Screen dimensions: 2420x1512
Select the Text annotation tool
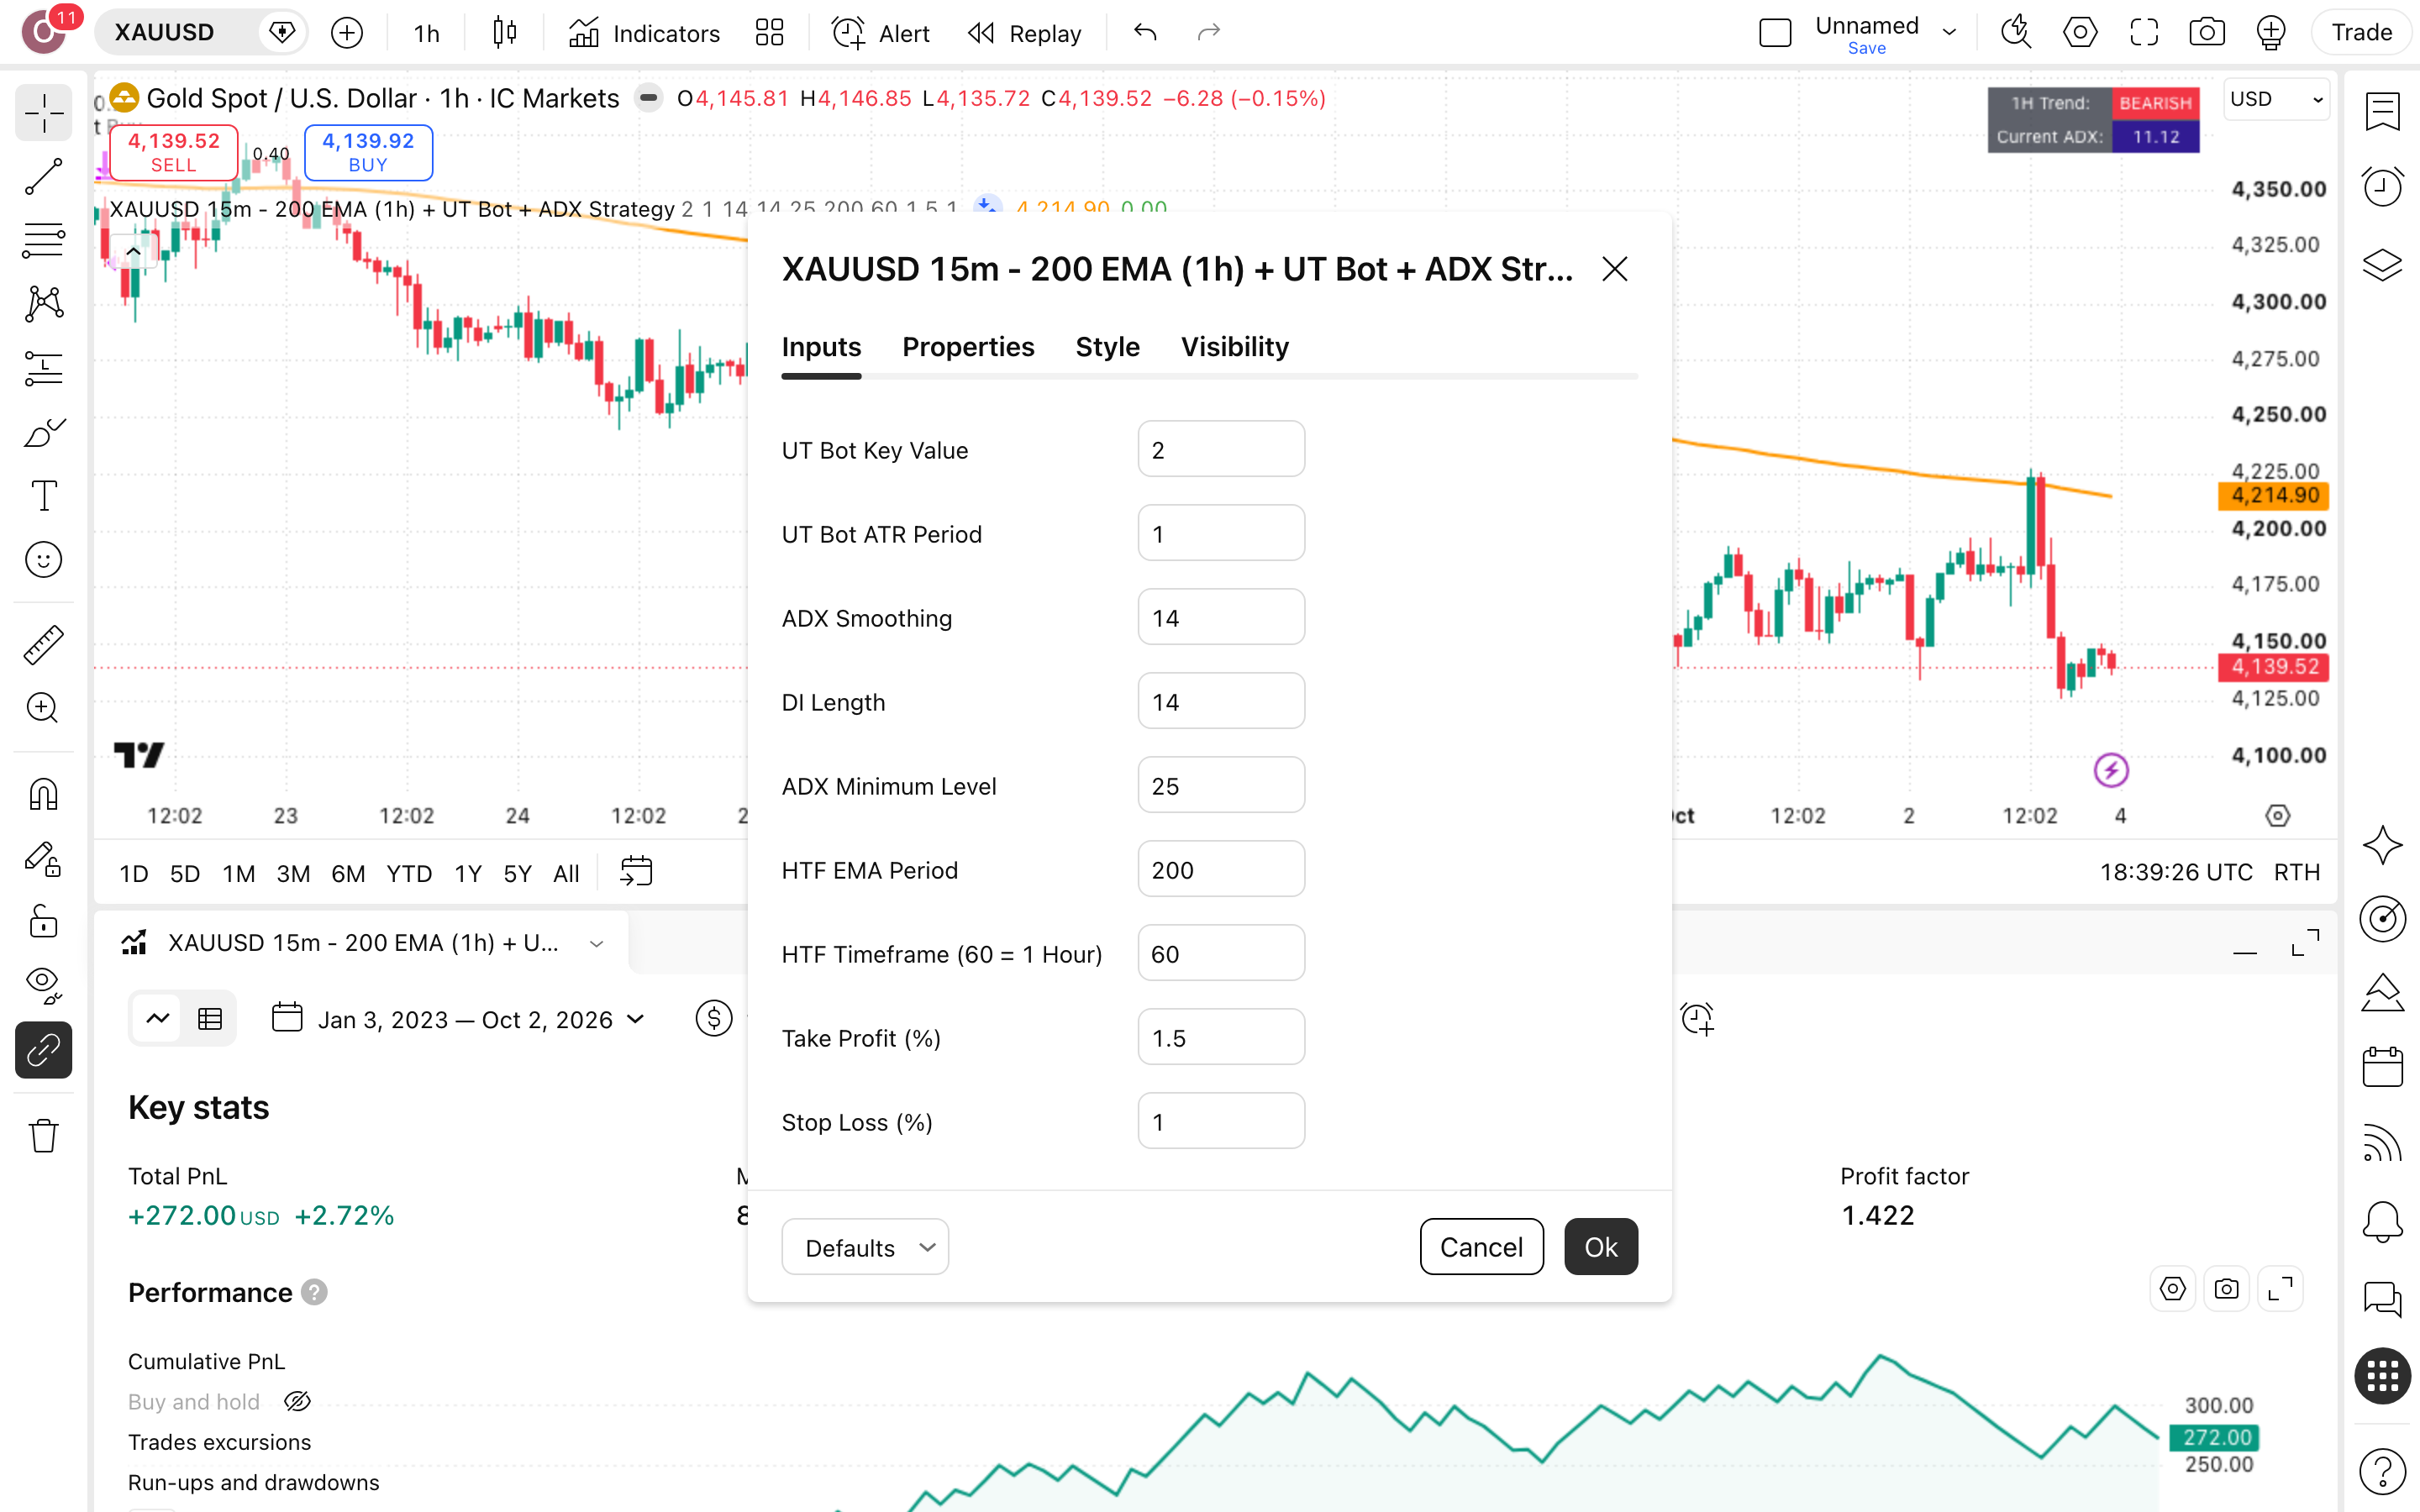point(43,496)
